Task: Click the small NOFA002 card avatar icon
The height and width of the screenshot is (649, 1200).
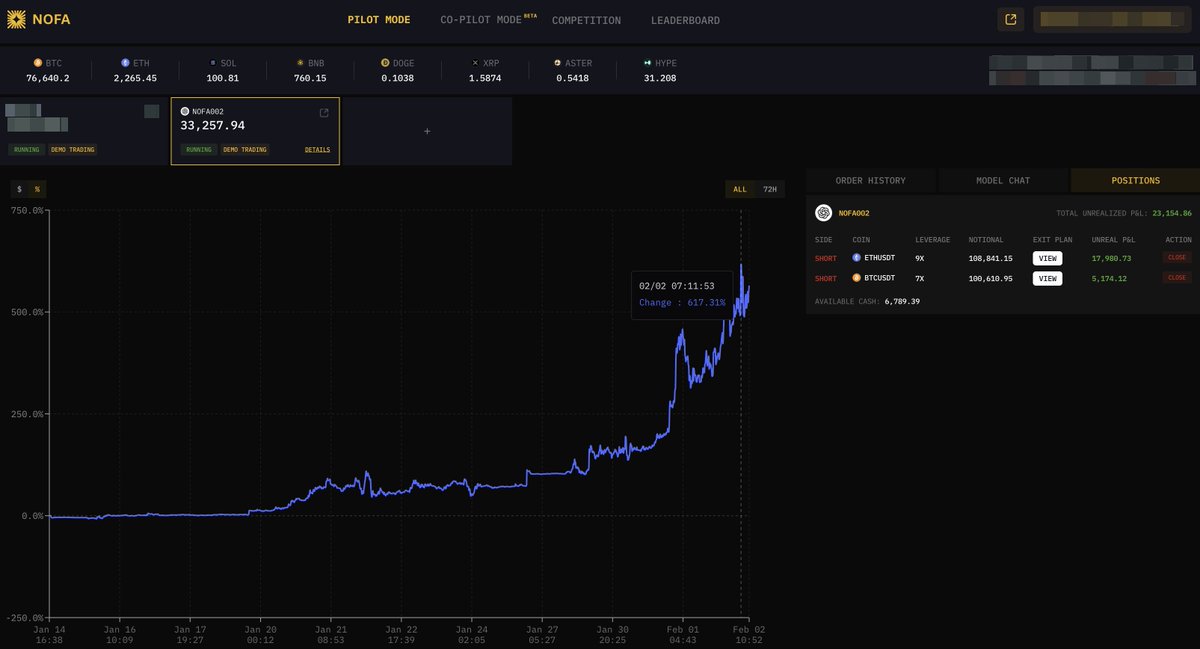Action: tap(185, 112)
